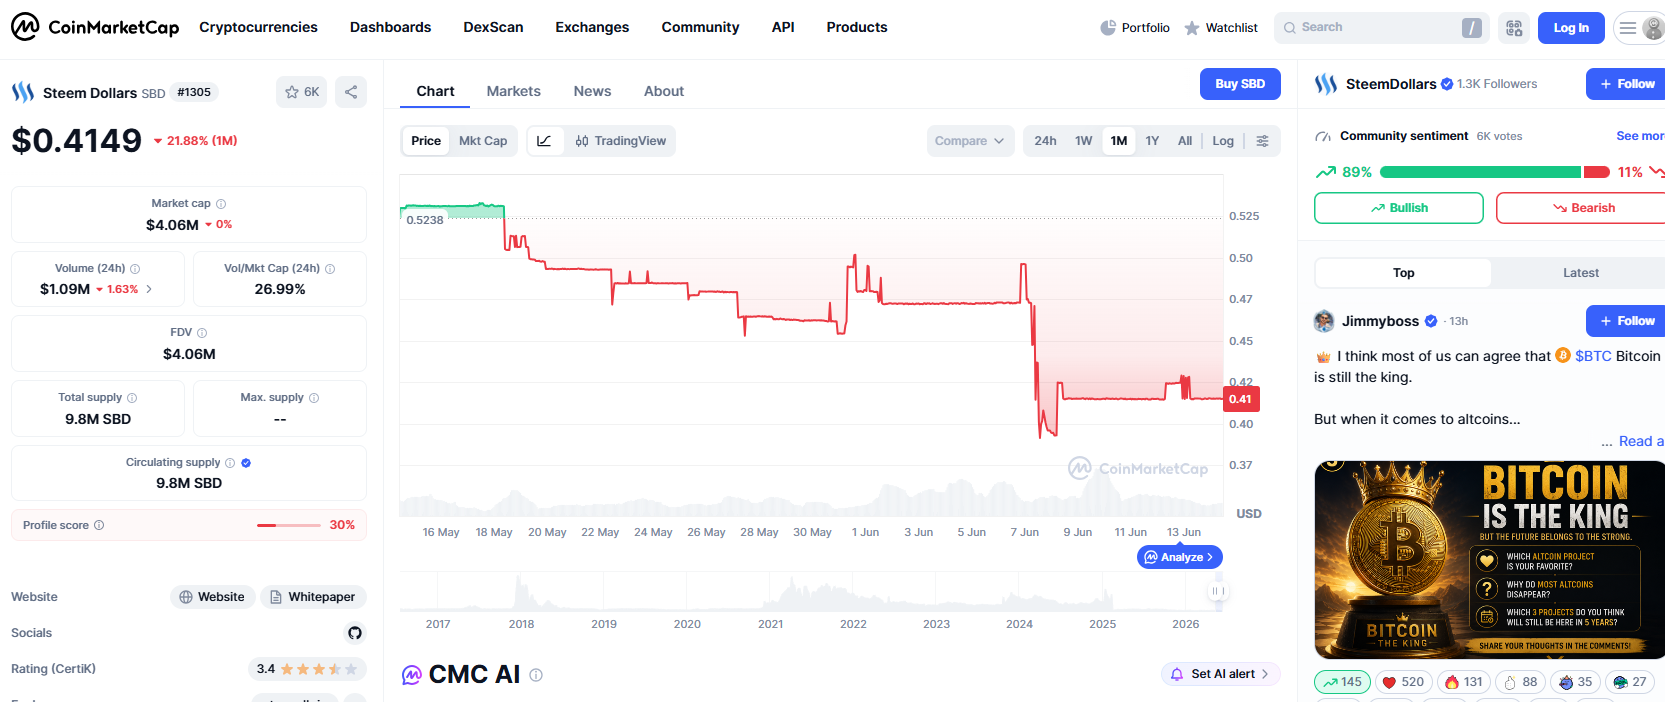
Task: Click the Analyze button on chart
Action: click(x=1179, y=557)
